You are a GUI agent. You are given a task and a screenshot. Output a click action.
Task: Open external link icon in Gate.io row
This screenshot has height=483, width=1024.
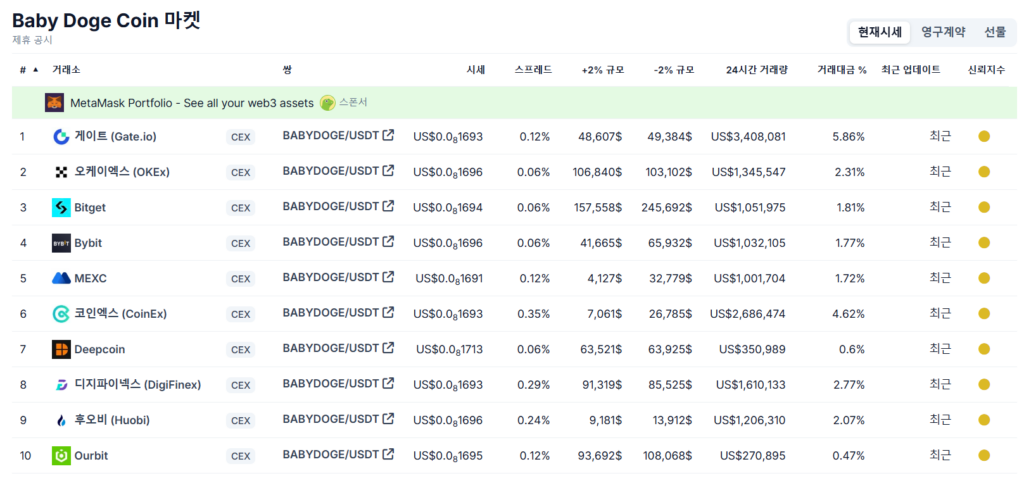389,136
